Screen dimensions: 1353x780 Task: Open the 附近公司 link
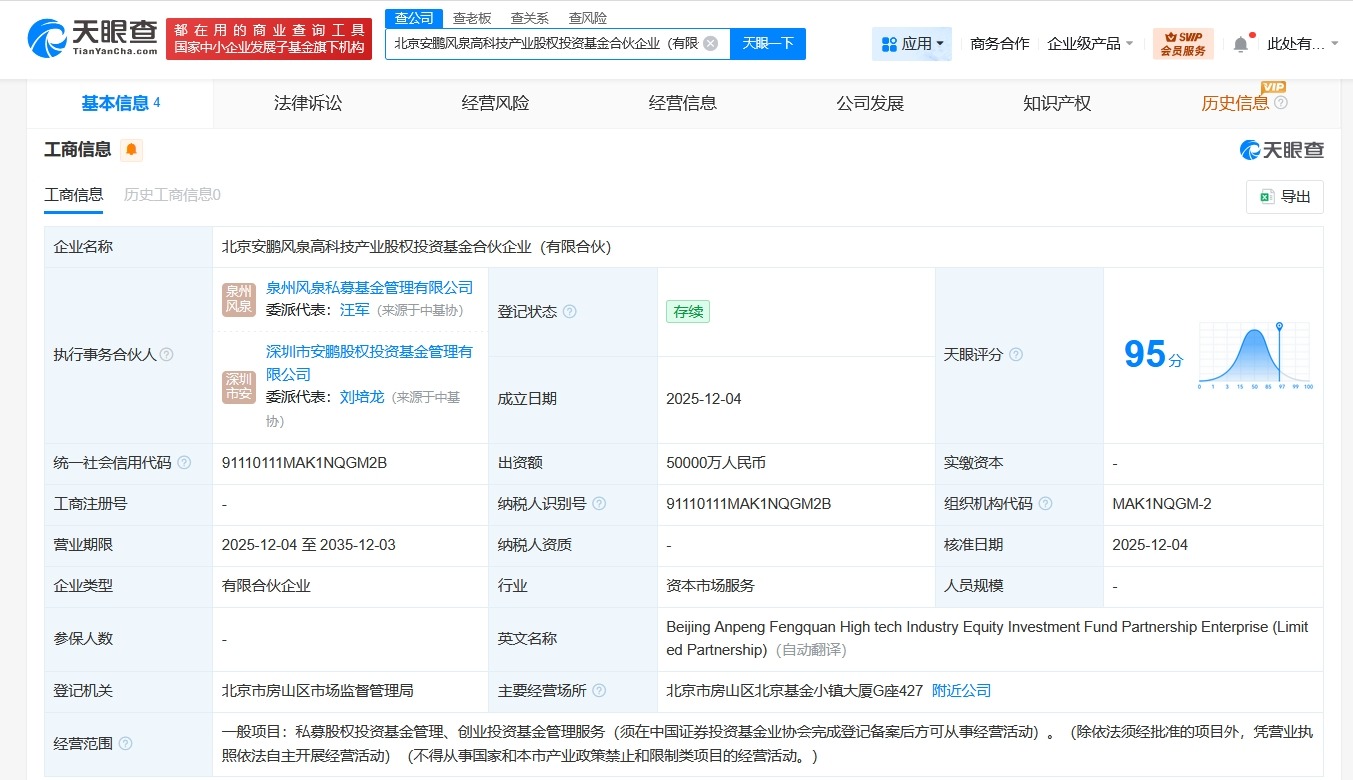tap(961, 690)
